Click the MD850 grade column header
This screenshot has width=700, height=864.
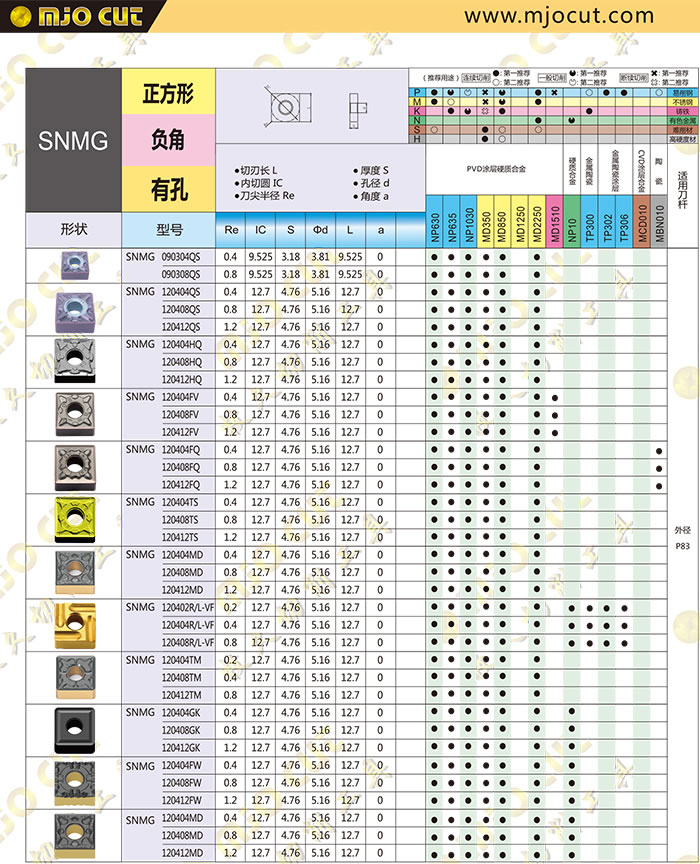[503, 222]
